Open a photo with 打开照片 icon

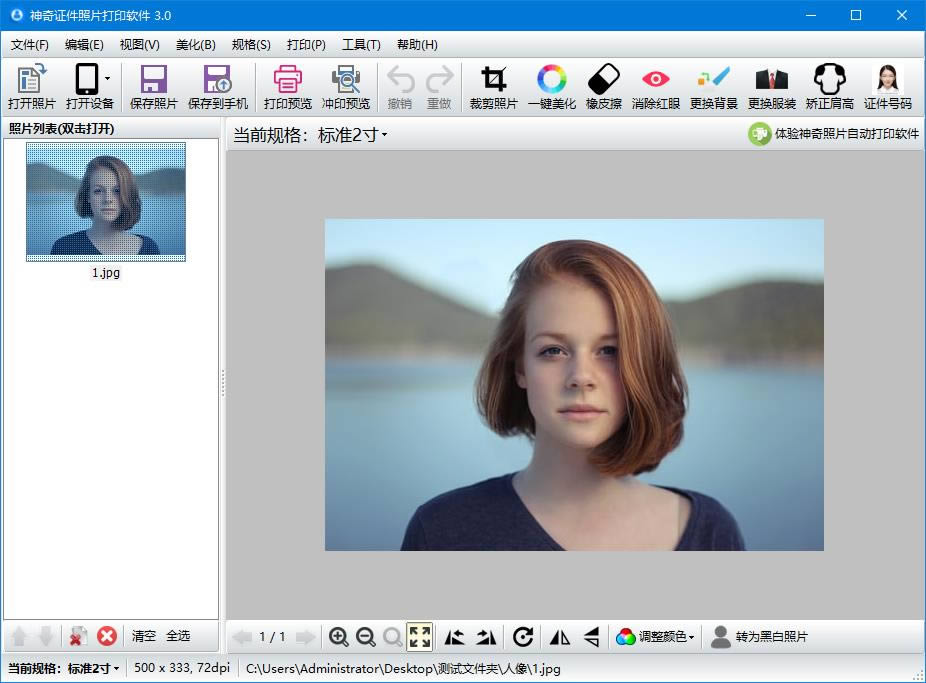31,87
